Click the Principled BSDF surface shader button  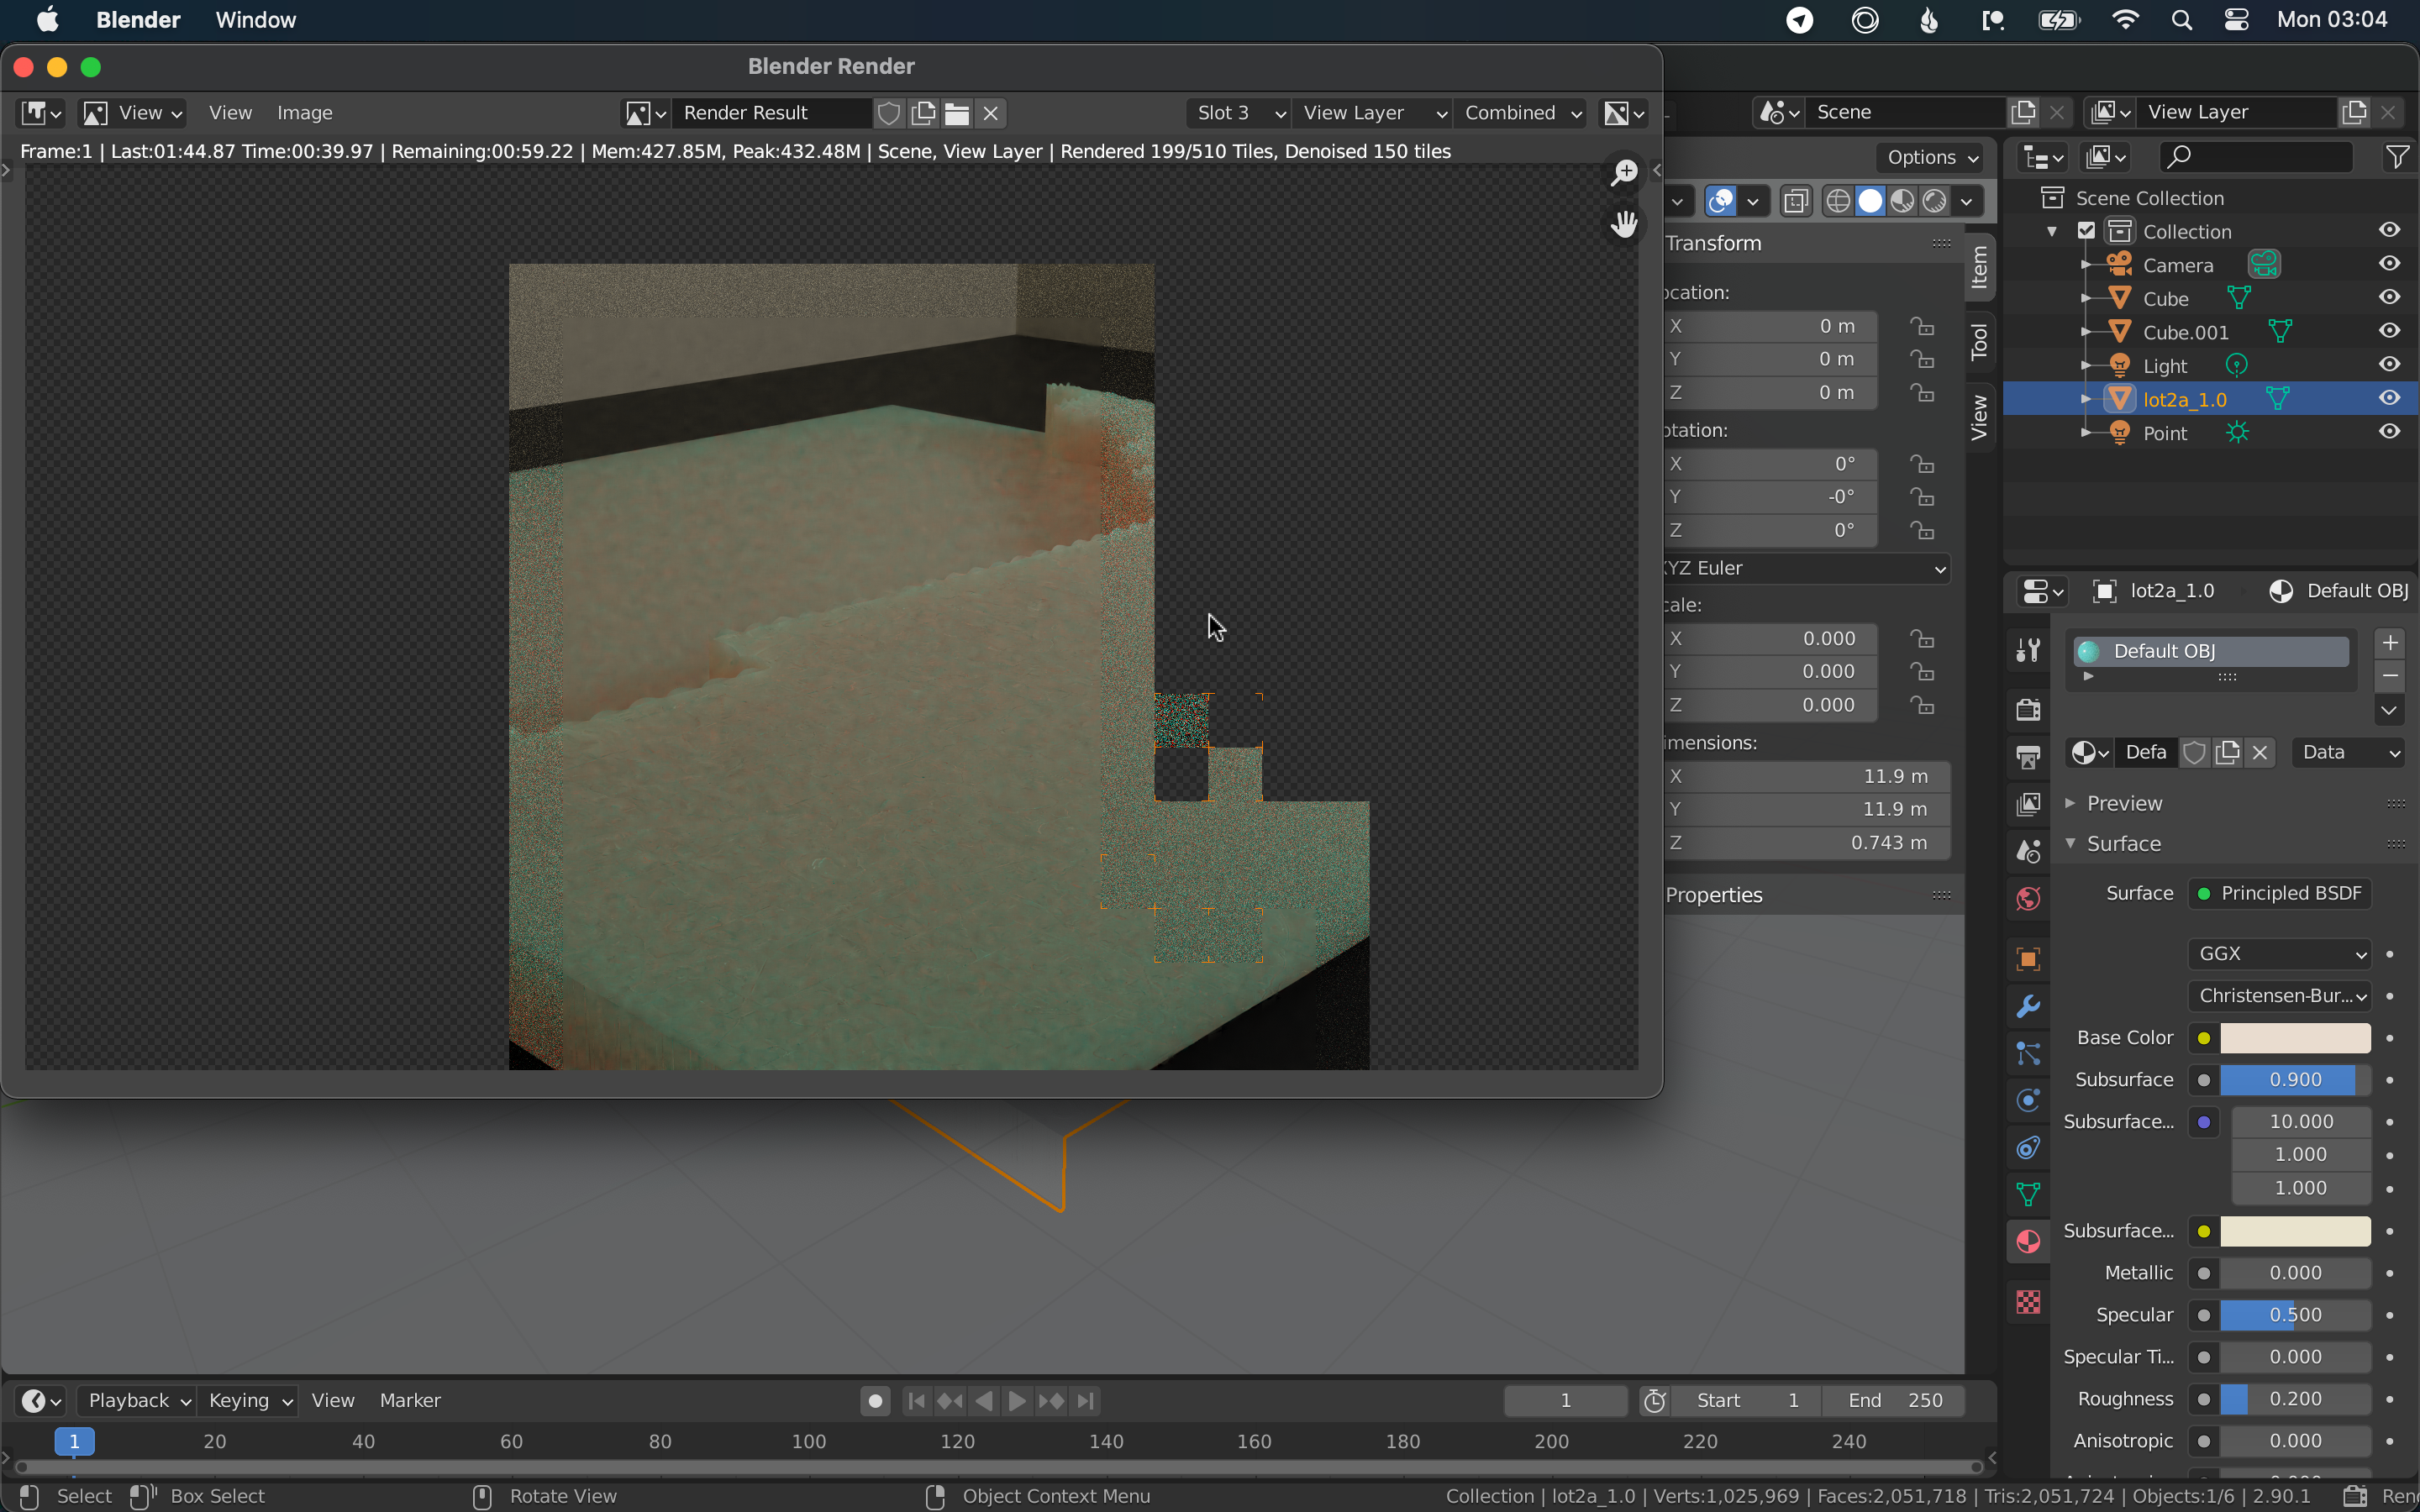click(x=2280, y=893)
